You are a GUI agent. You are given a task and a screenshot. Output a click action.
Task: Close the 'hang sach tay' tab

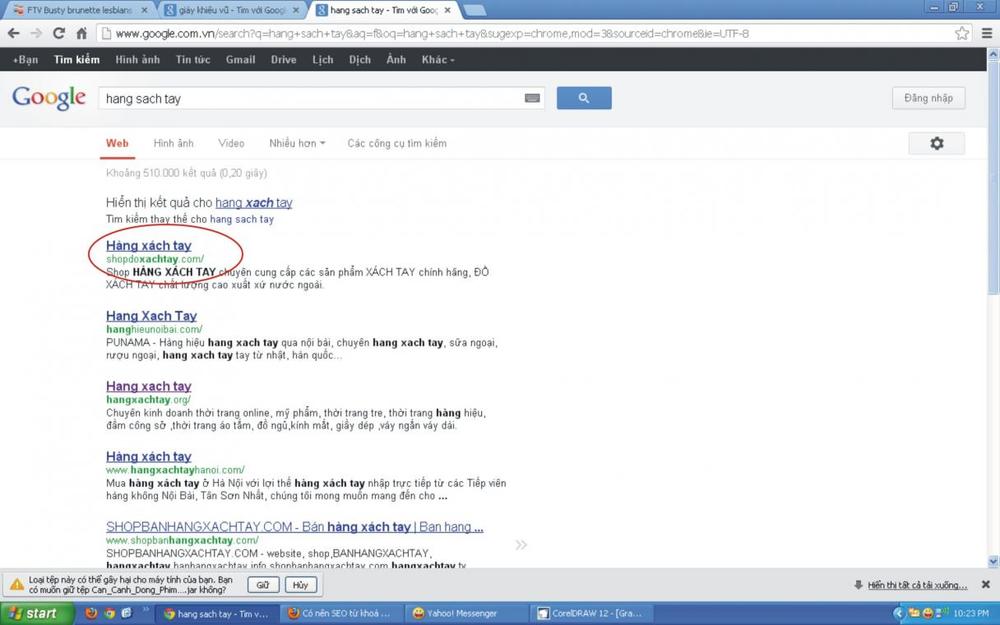(448, 10)
